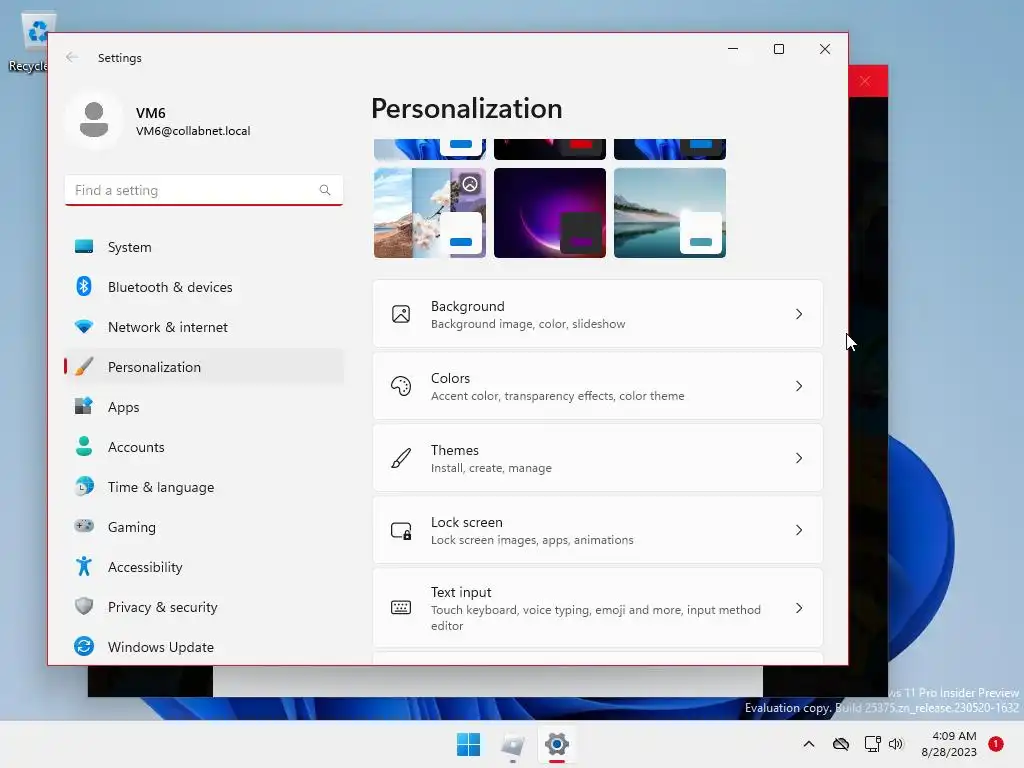Click the volume speaker tray icon
Viewport: 1024px width, 768px height.
(895, 744)
